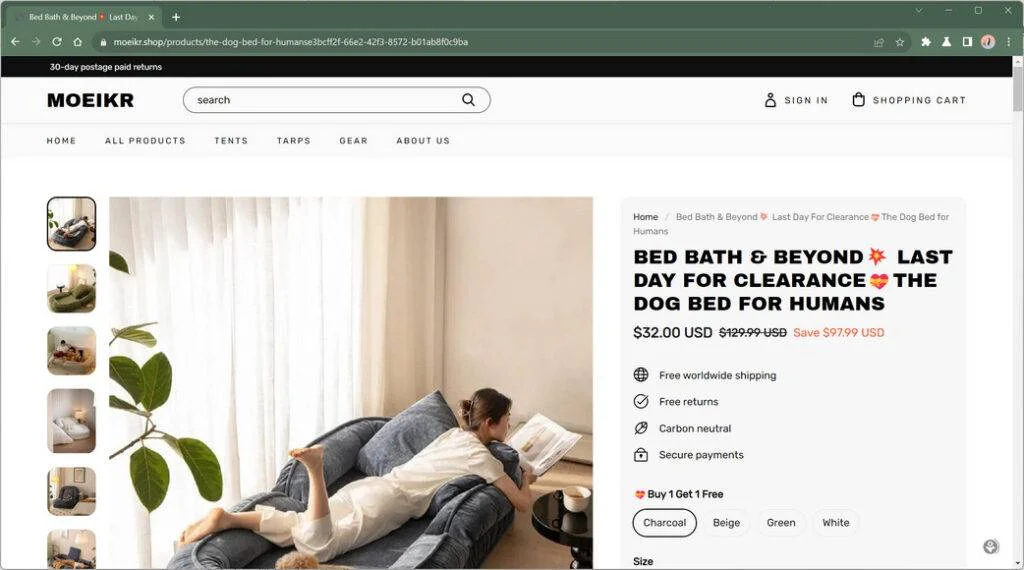The height and width of the screenshot is (570, 1024).
Task: Share this page from address bar
Action: pos(879,42)
